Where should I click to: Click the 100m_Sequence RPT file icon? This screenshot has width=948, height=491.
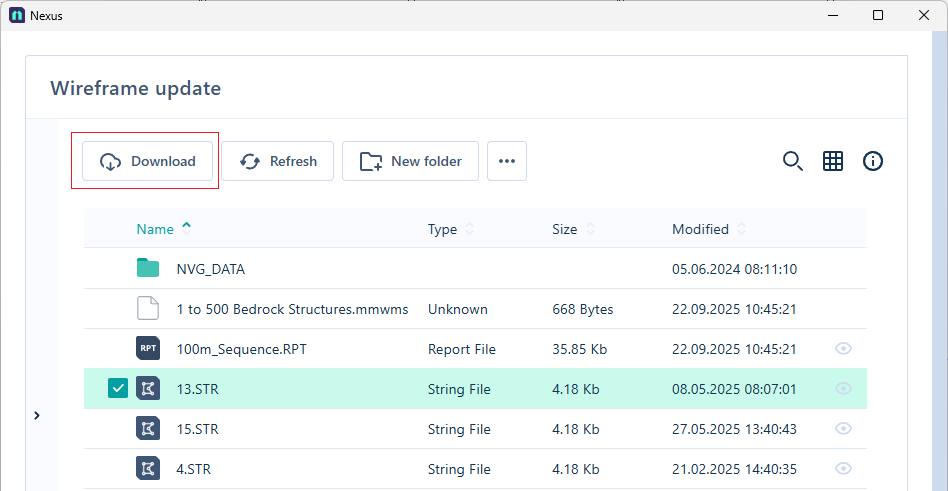click(x=148, y=349)
